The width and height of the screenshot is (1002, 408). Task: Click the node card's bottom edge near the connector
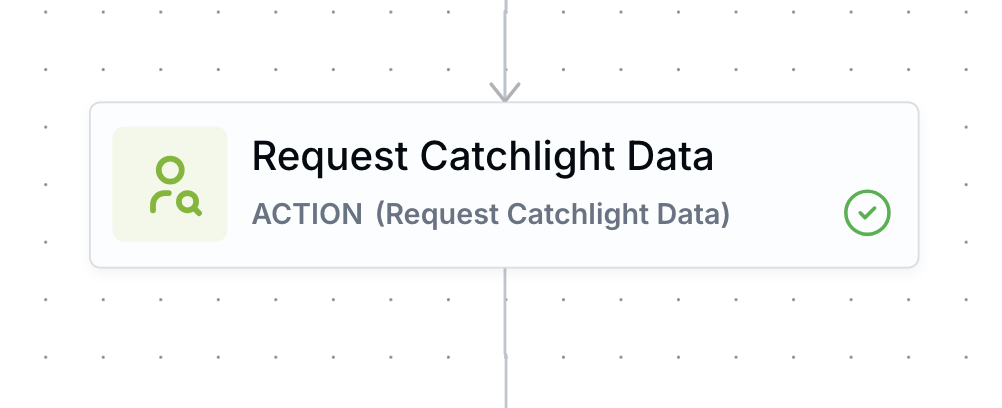tap(505, 267)
